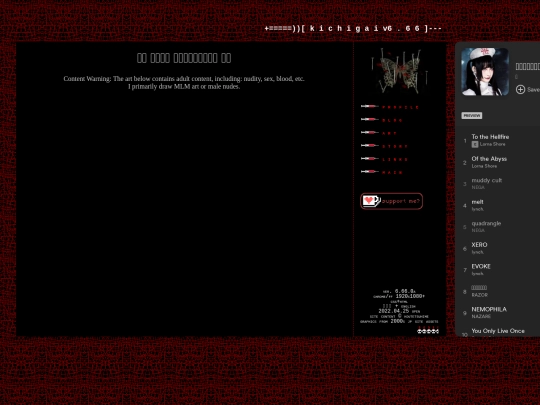540x405 pixels.
Task: Click the 'Content Warning' paragraph text
Action: (x=184, y=83)
